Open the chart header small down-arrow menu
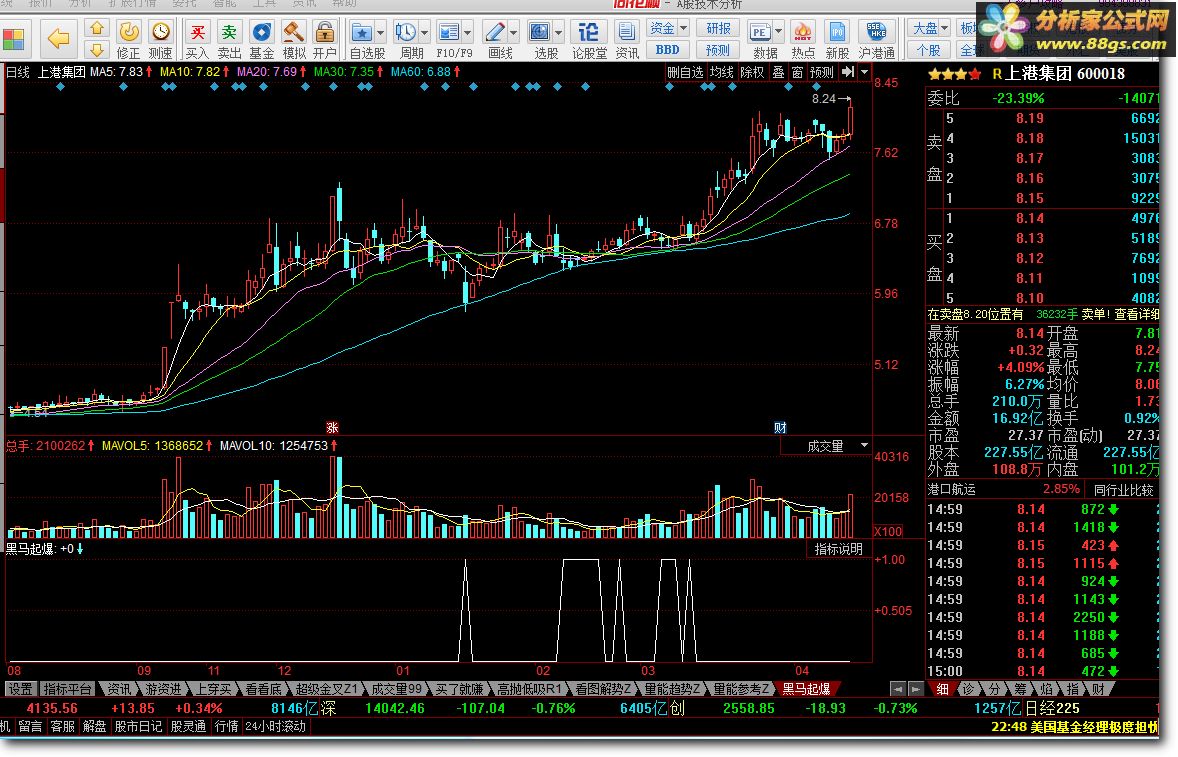This screenshot has height=757, width=1178. (865, 72)
